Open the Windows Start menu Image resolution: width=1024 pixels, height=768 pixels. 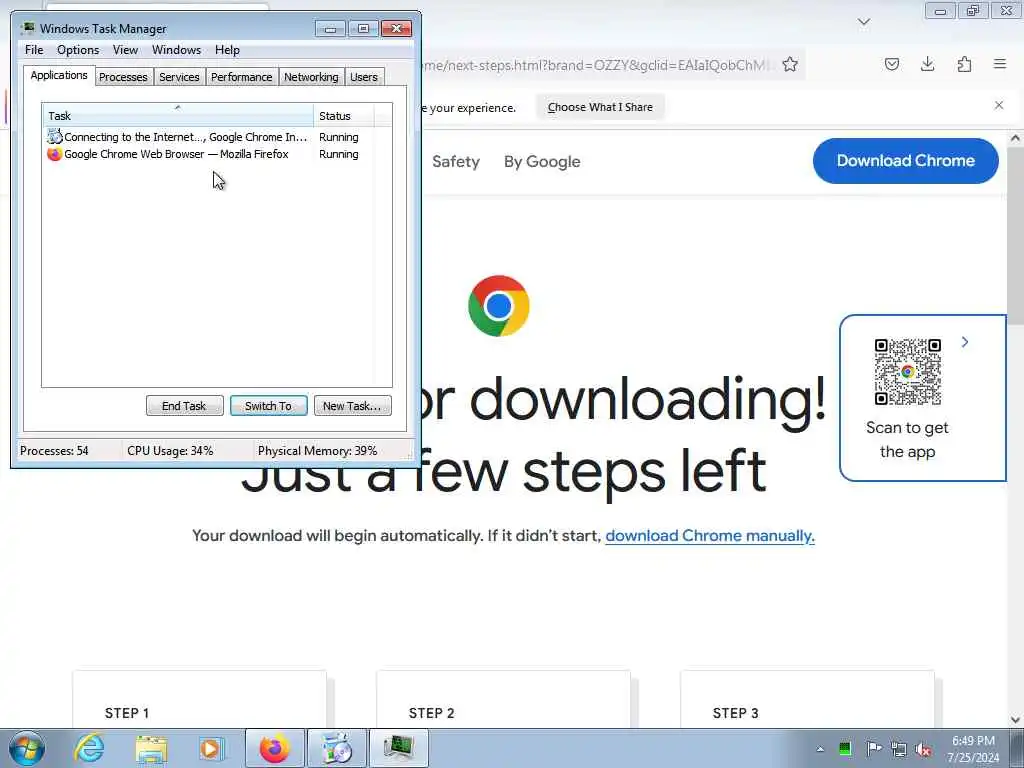coord(27,748)
